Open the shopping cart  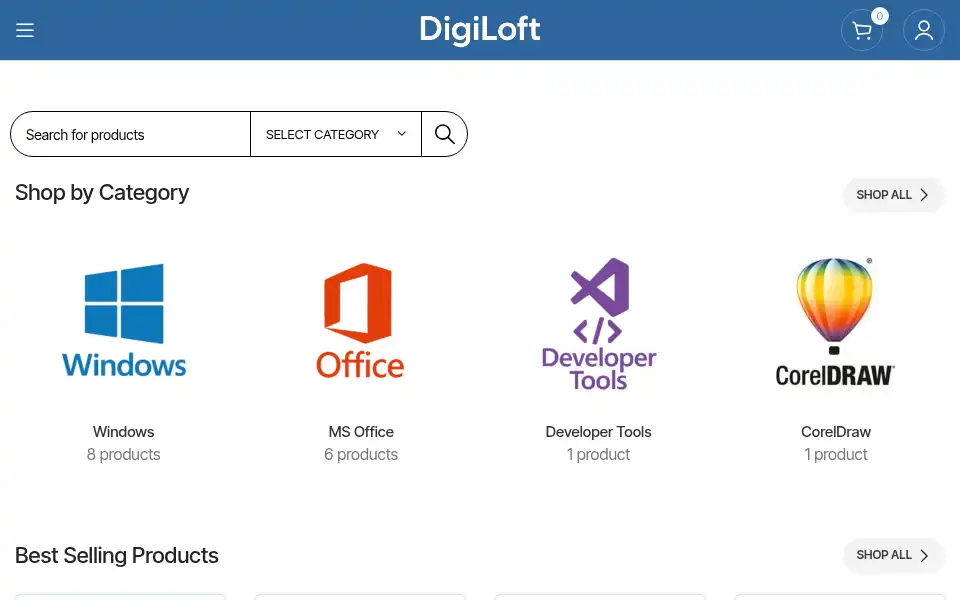tap(862, 30)
